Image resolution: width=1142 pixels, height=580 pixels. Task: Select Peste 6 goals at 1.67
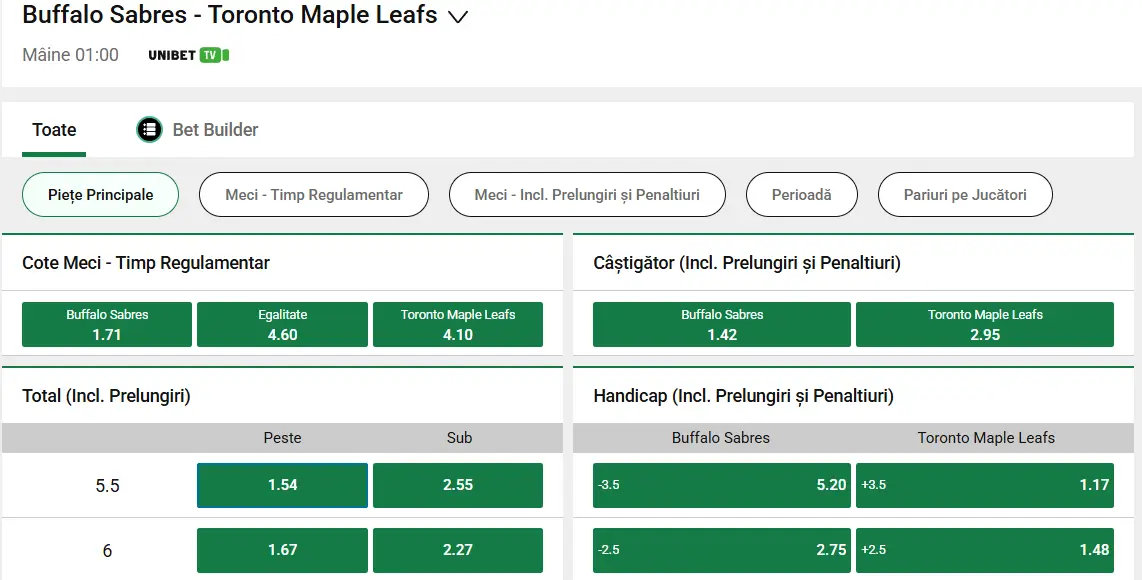coord(282,550)
